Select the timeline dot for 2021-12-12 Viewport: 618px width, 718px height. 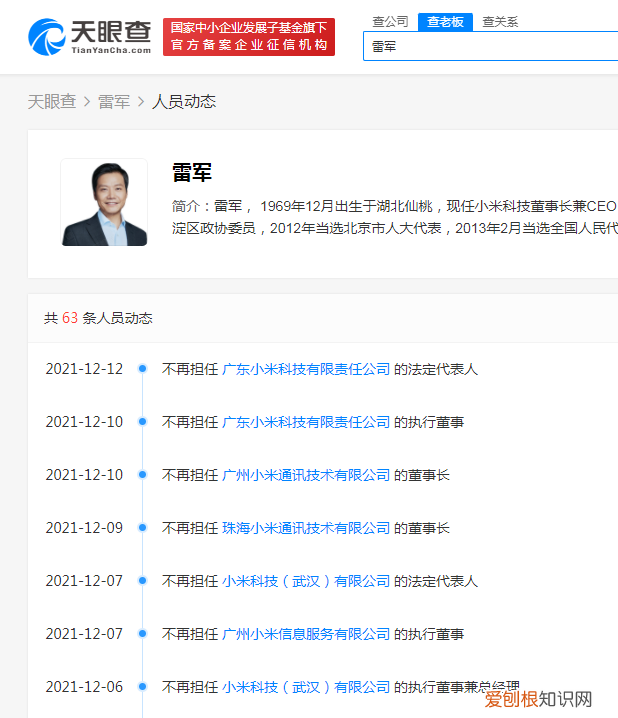point(142,369)
